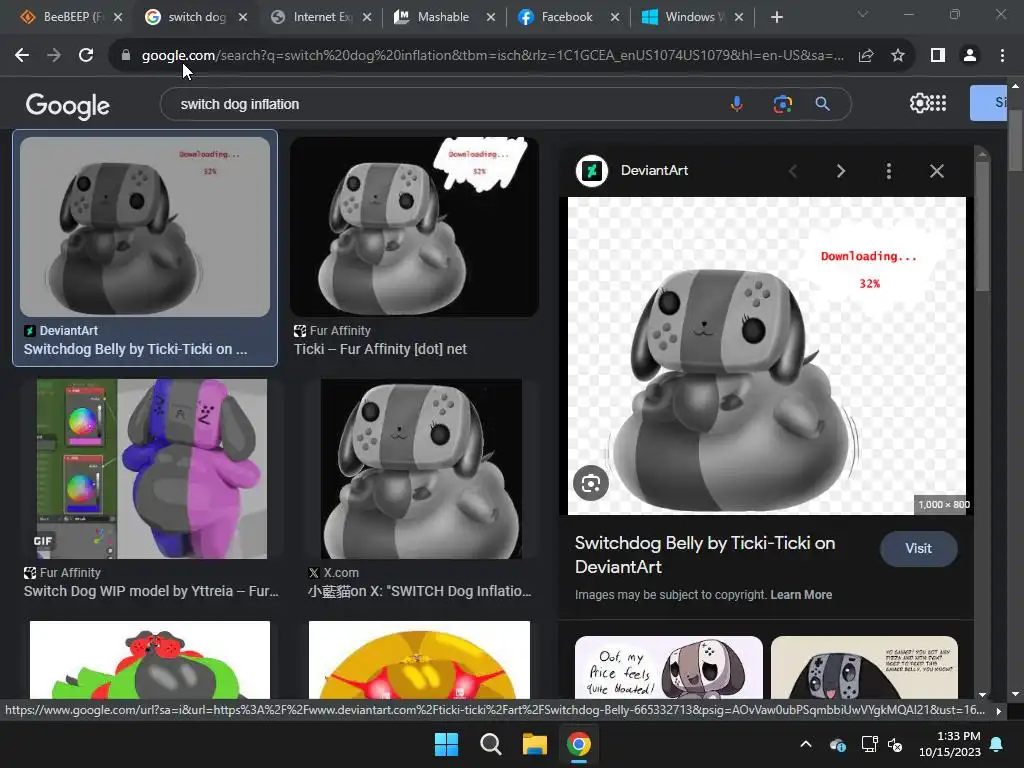
Task: Click the Visit button
Action: tap(918, 549)
